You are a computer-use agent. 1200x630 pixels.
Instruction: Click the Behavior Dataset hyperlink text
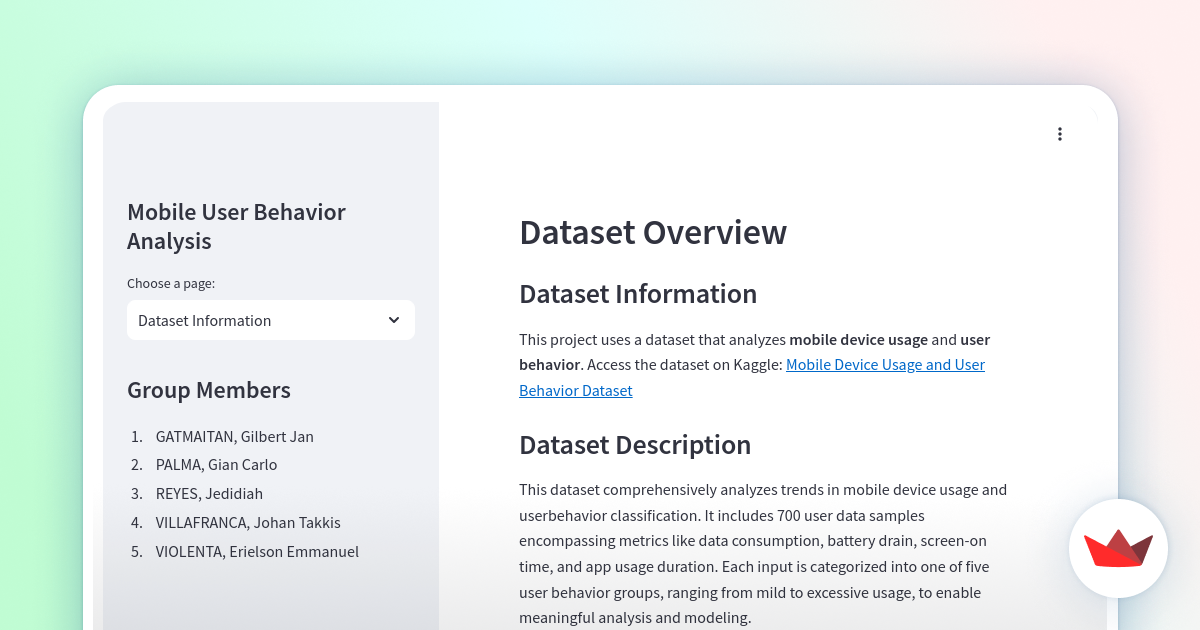575,390
